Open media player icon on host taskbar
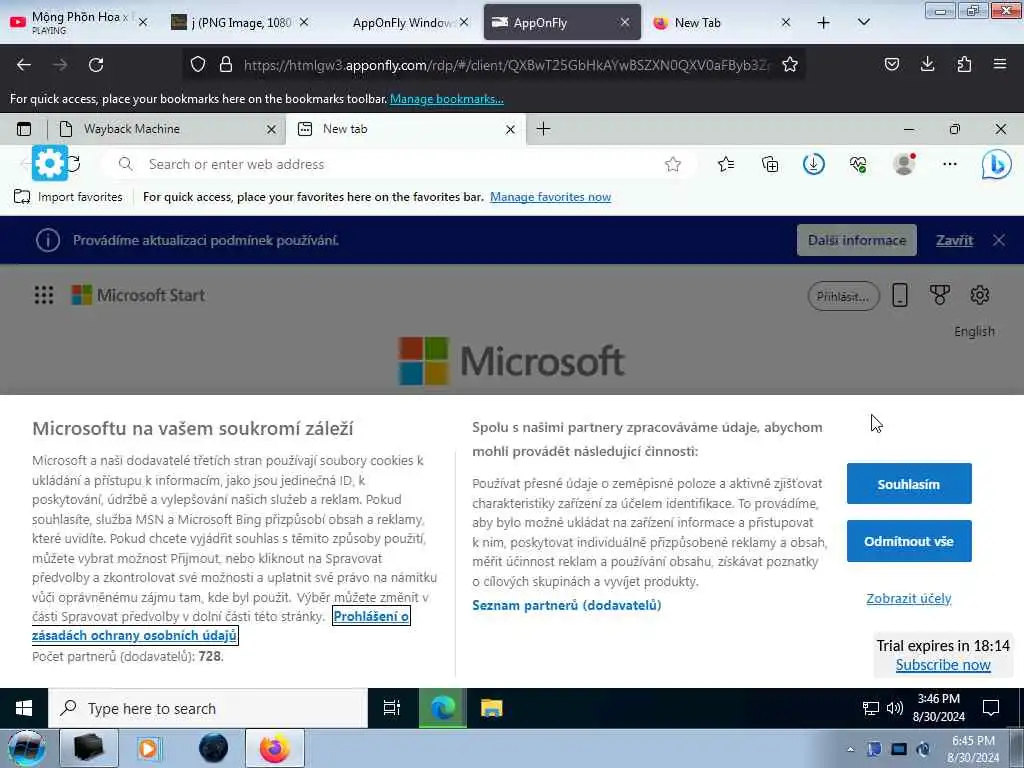 150,748
